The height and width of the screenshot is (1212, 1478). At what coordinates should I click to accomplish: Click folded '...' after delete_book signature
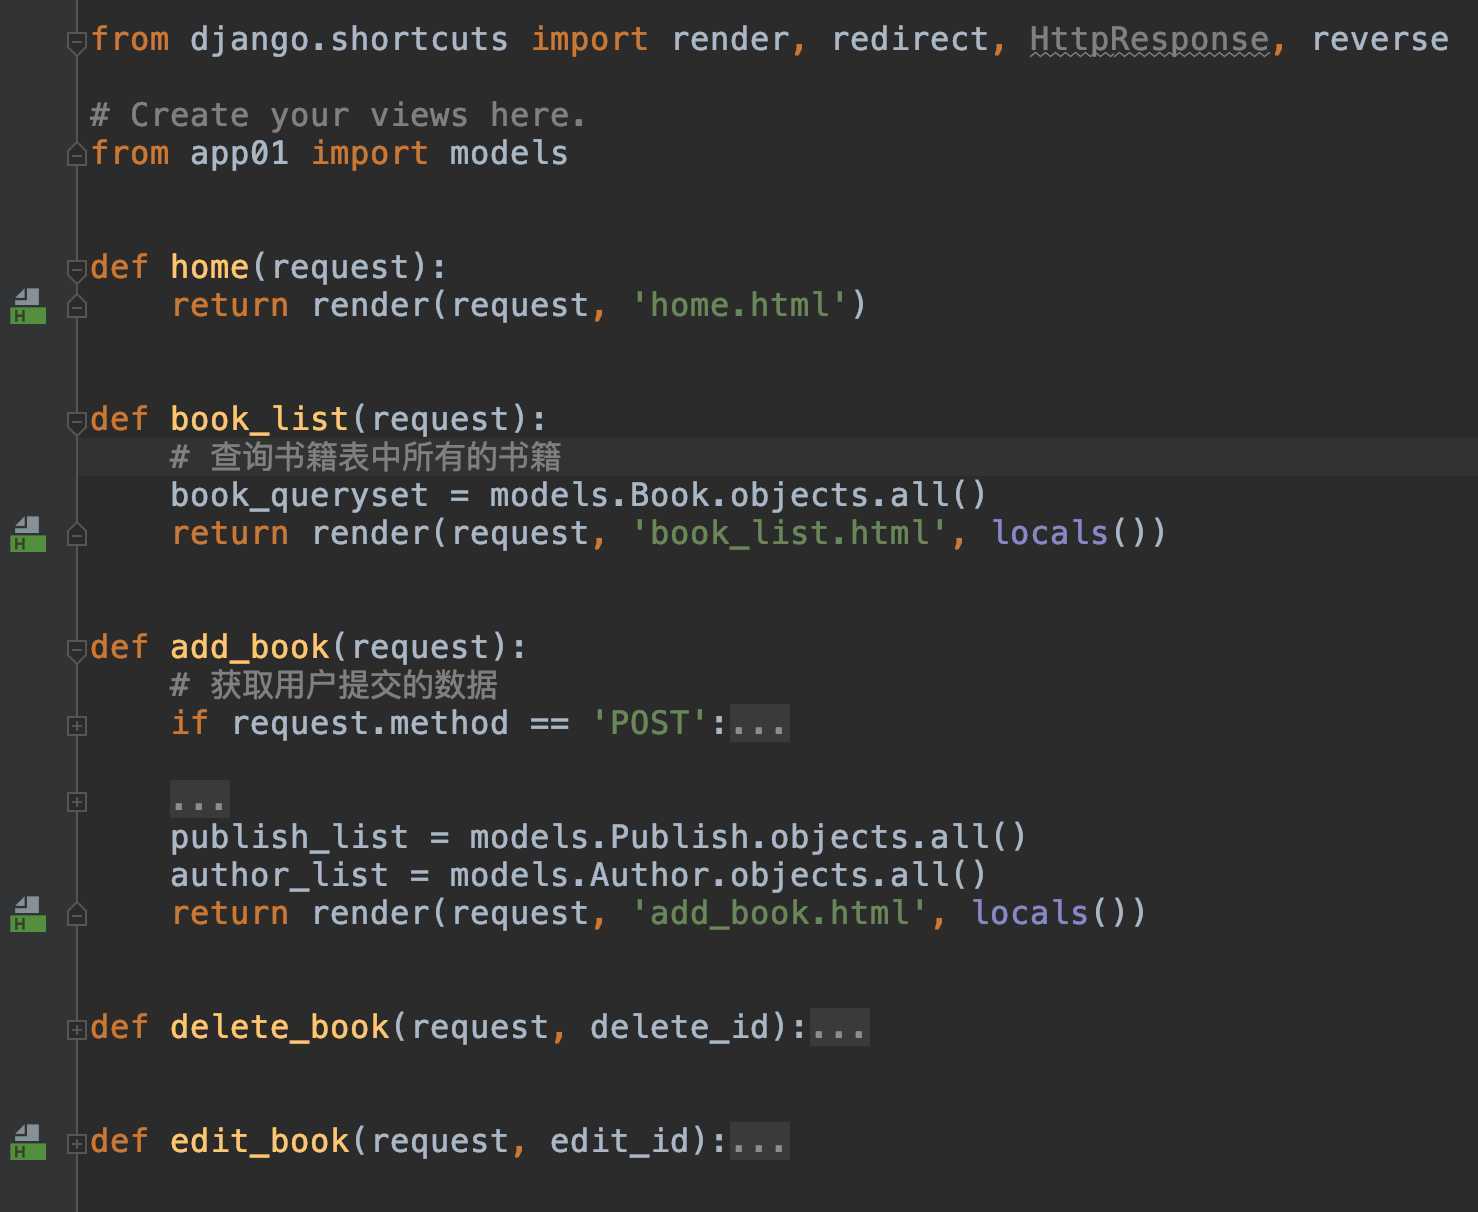click(840, 1027)
